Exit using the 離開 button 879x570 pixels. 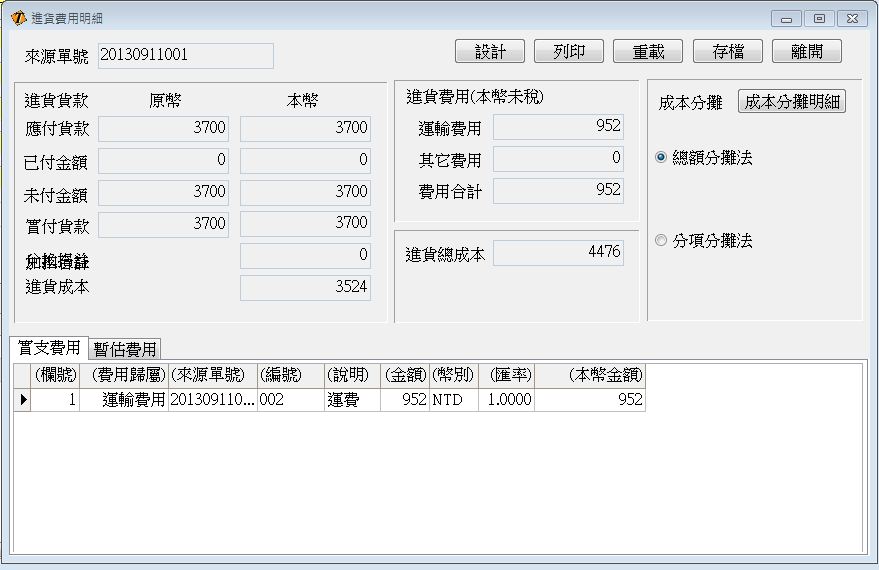point(806,52)
